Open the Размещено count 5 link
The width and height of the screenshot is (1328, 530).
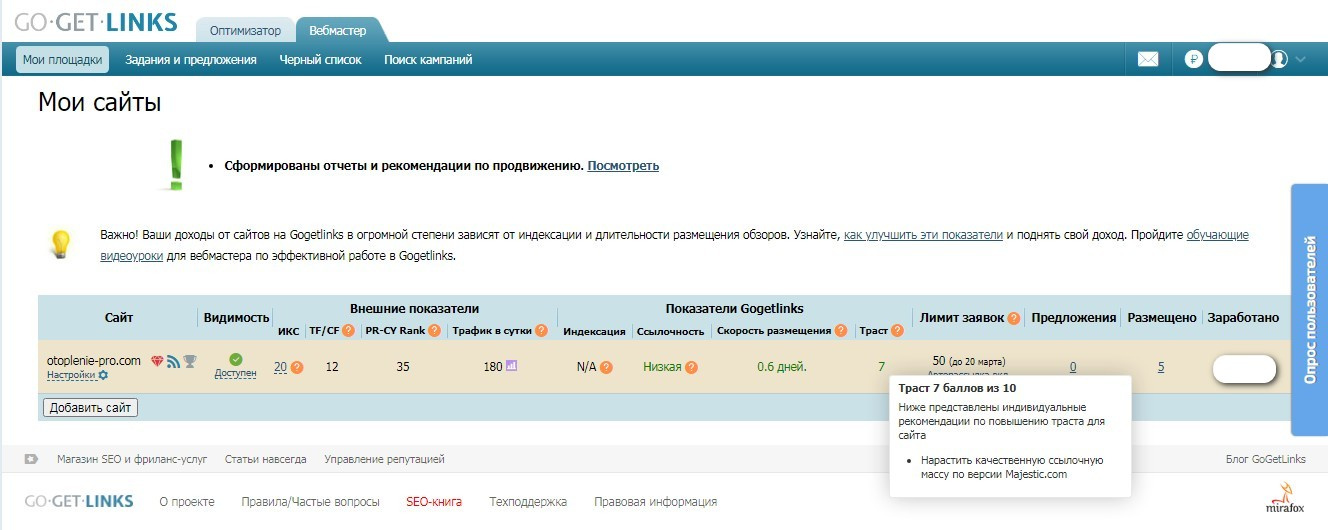(x=1161, y=367)
